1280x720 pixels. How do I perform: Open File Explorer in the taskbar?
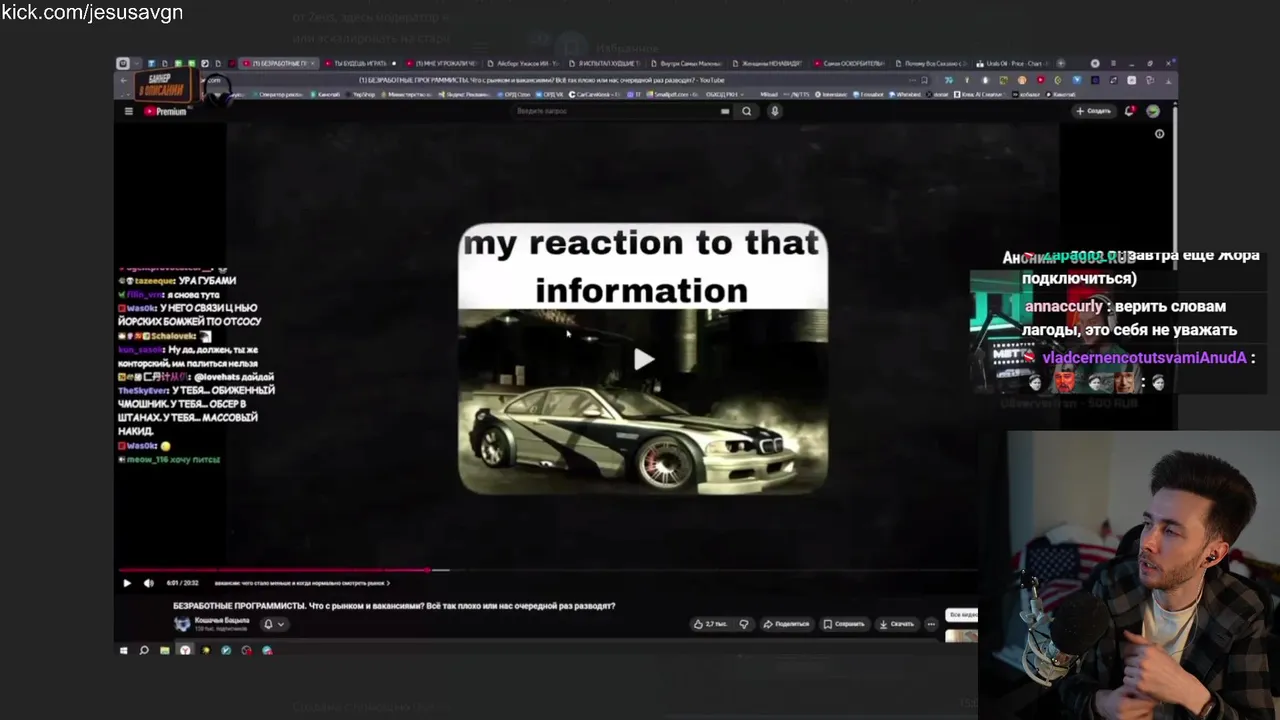pyautogui.click(x=165, y=650)
